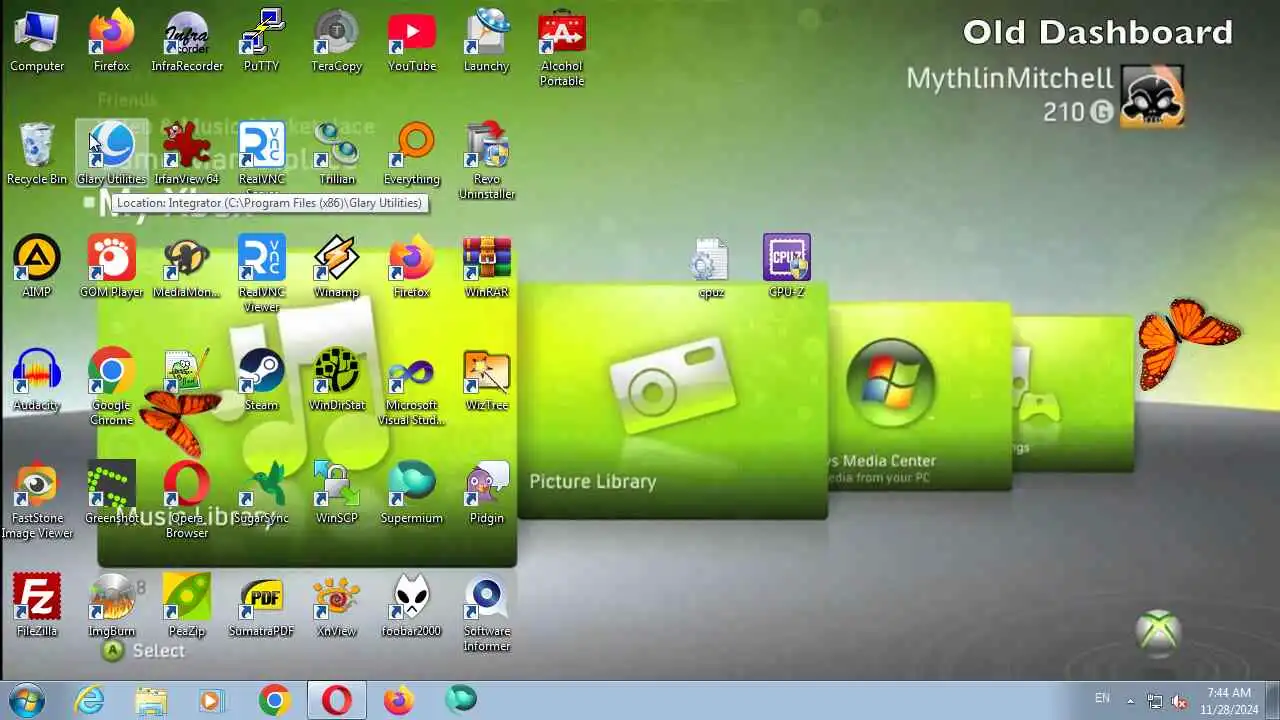Launch AIMP music player shortcut
The height and width of the screenshot is (720, 1280).
pyautogui.click(x=37, y=268)
